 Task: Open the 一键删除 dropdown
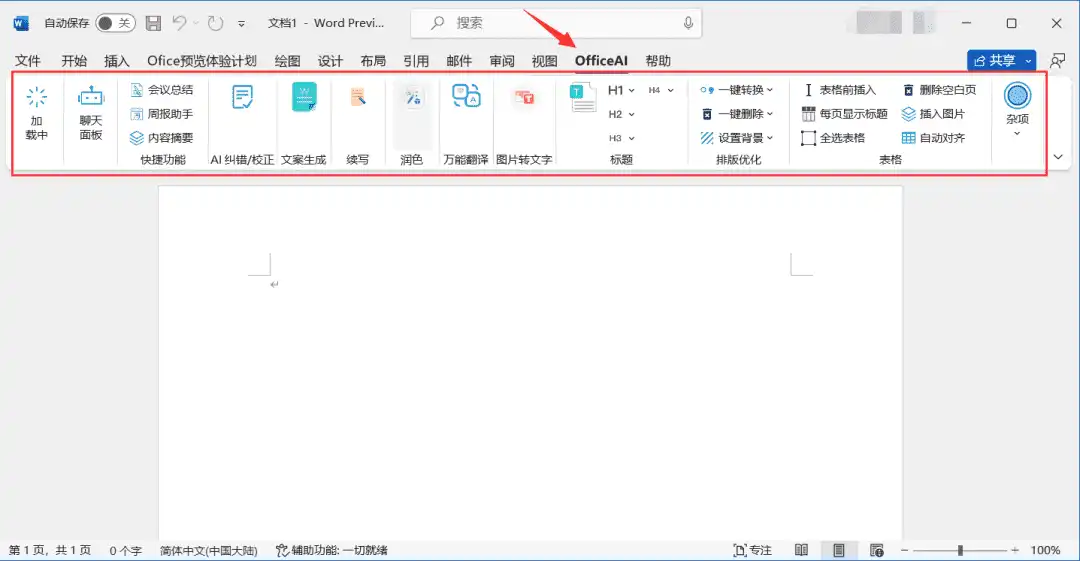736,114
